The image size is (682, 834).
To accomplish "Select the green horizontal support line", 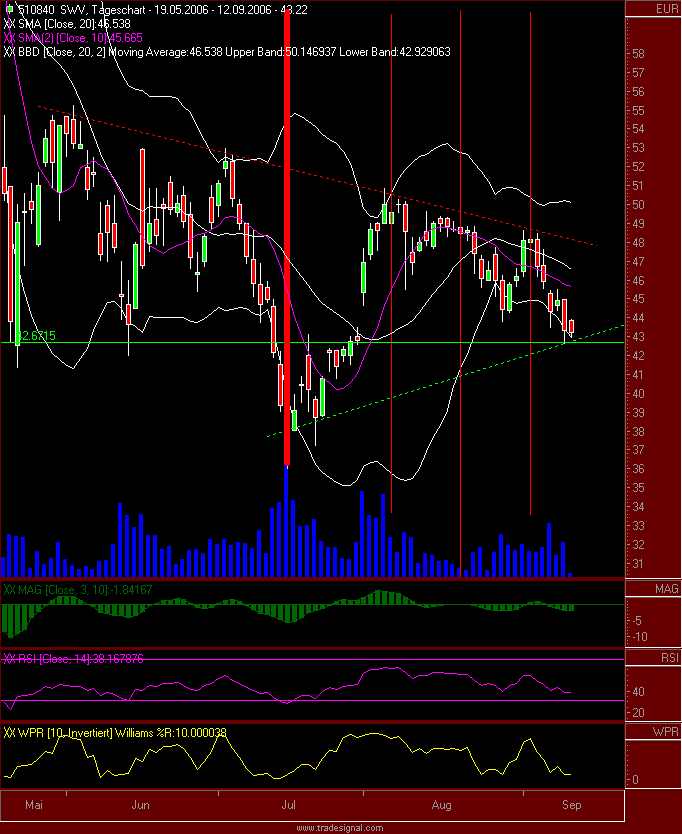I will coord(312,343).
